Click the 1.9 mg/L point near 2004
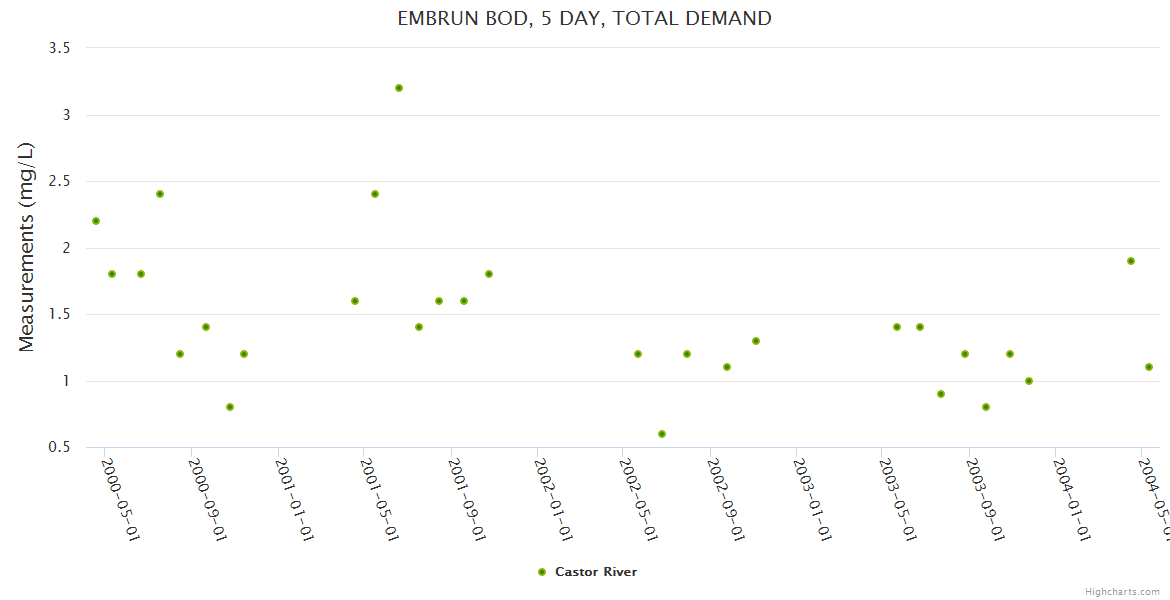 click(1131, 261)
